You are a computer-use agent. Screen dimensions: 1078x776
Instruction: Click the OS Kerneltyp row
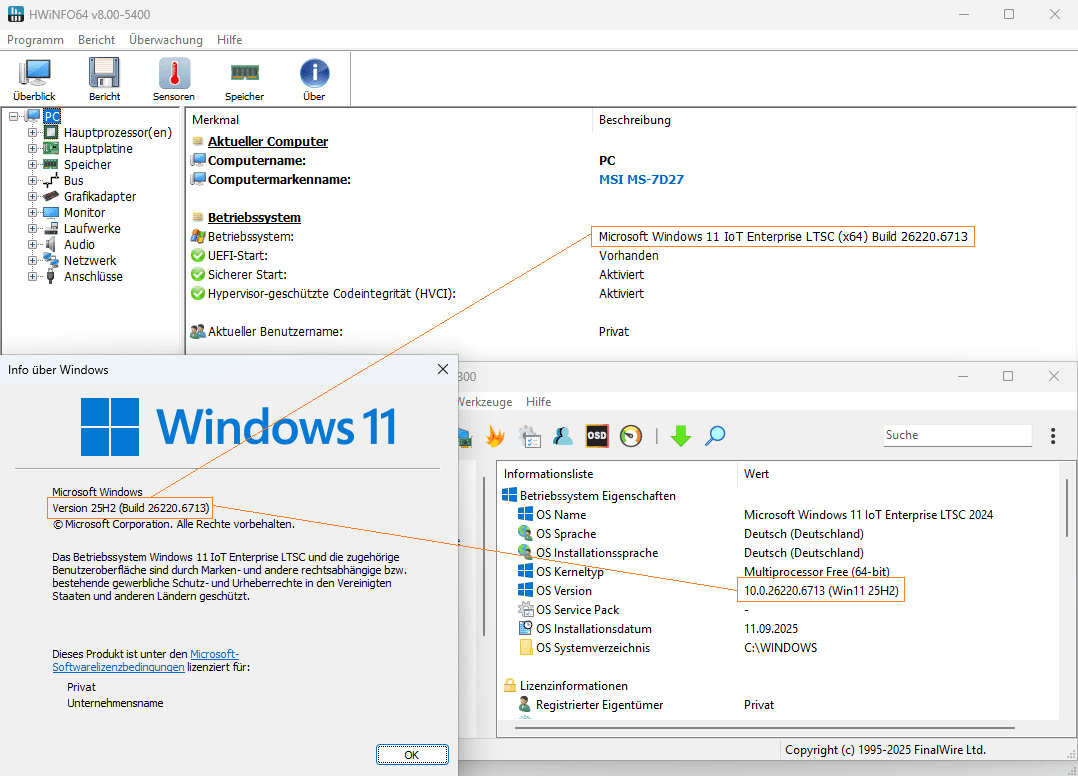point(779,571)
